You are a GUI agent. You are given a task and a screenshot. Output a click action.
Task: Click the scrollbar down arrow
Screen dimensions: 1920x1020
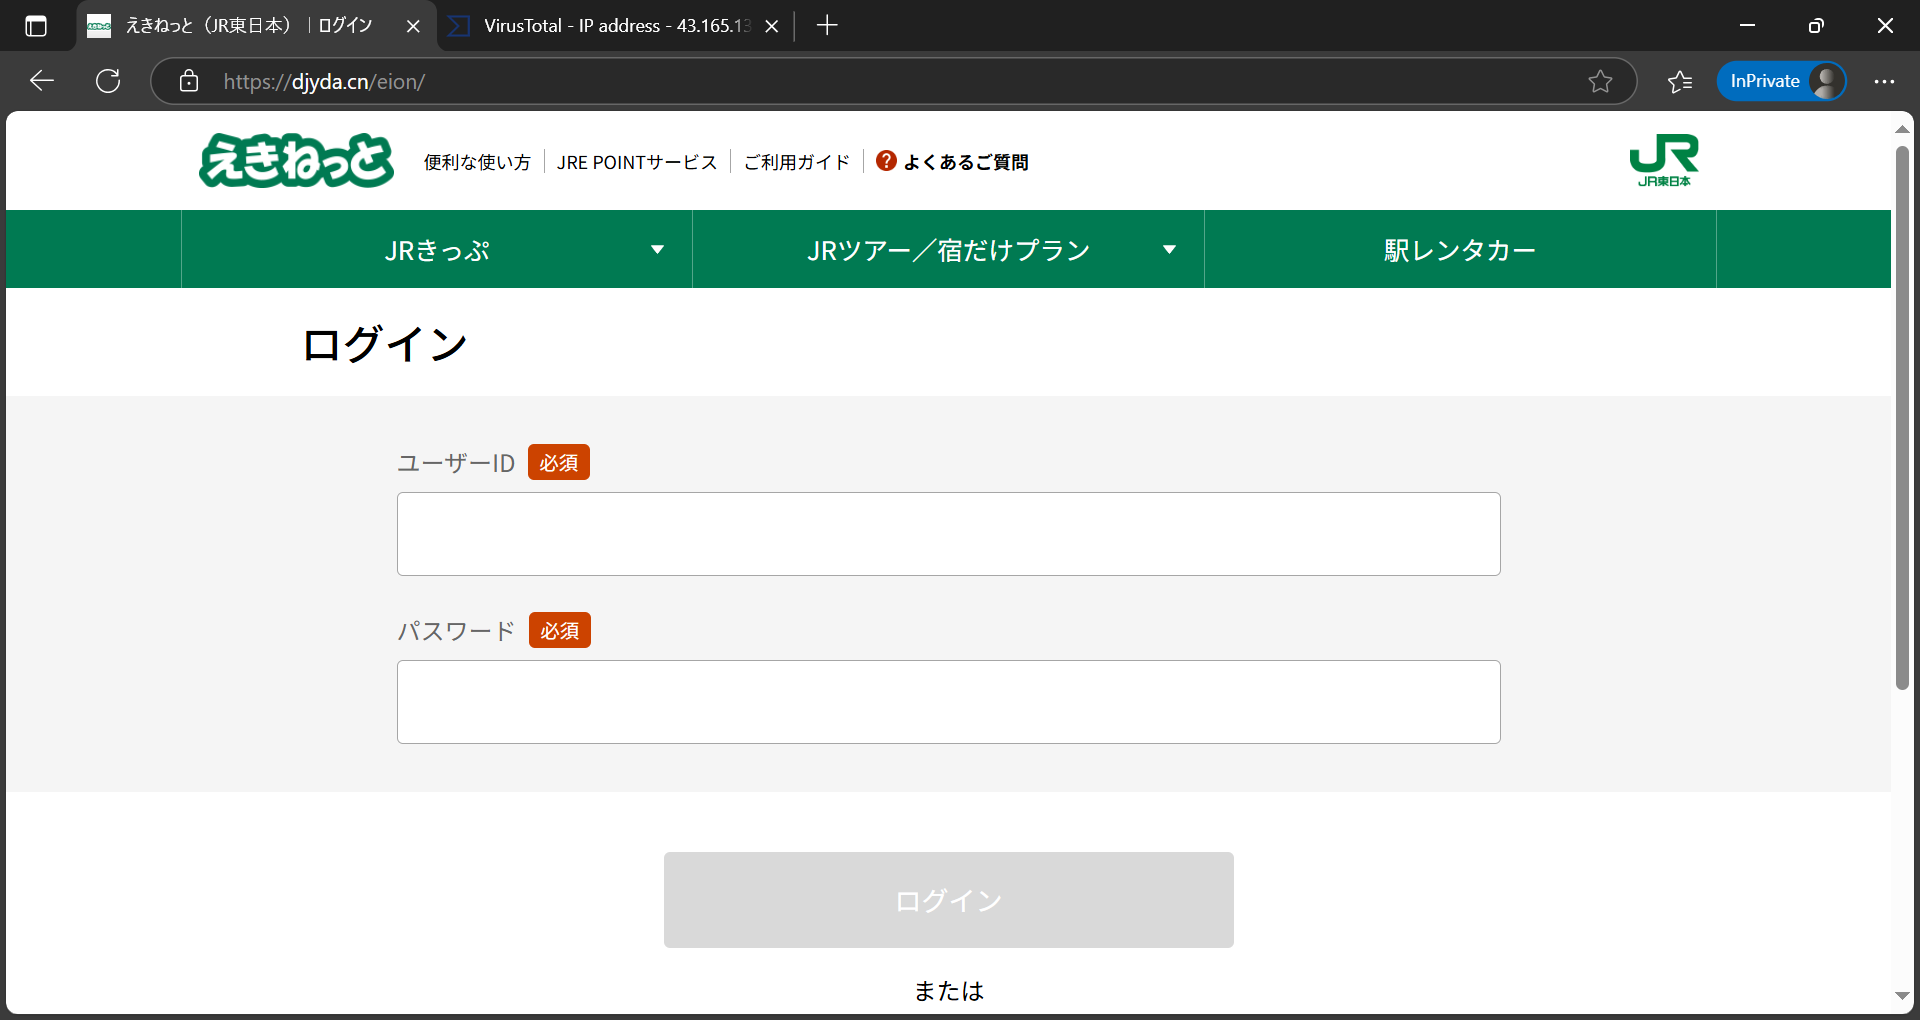[1902, 996]
